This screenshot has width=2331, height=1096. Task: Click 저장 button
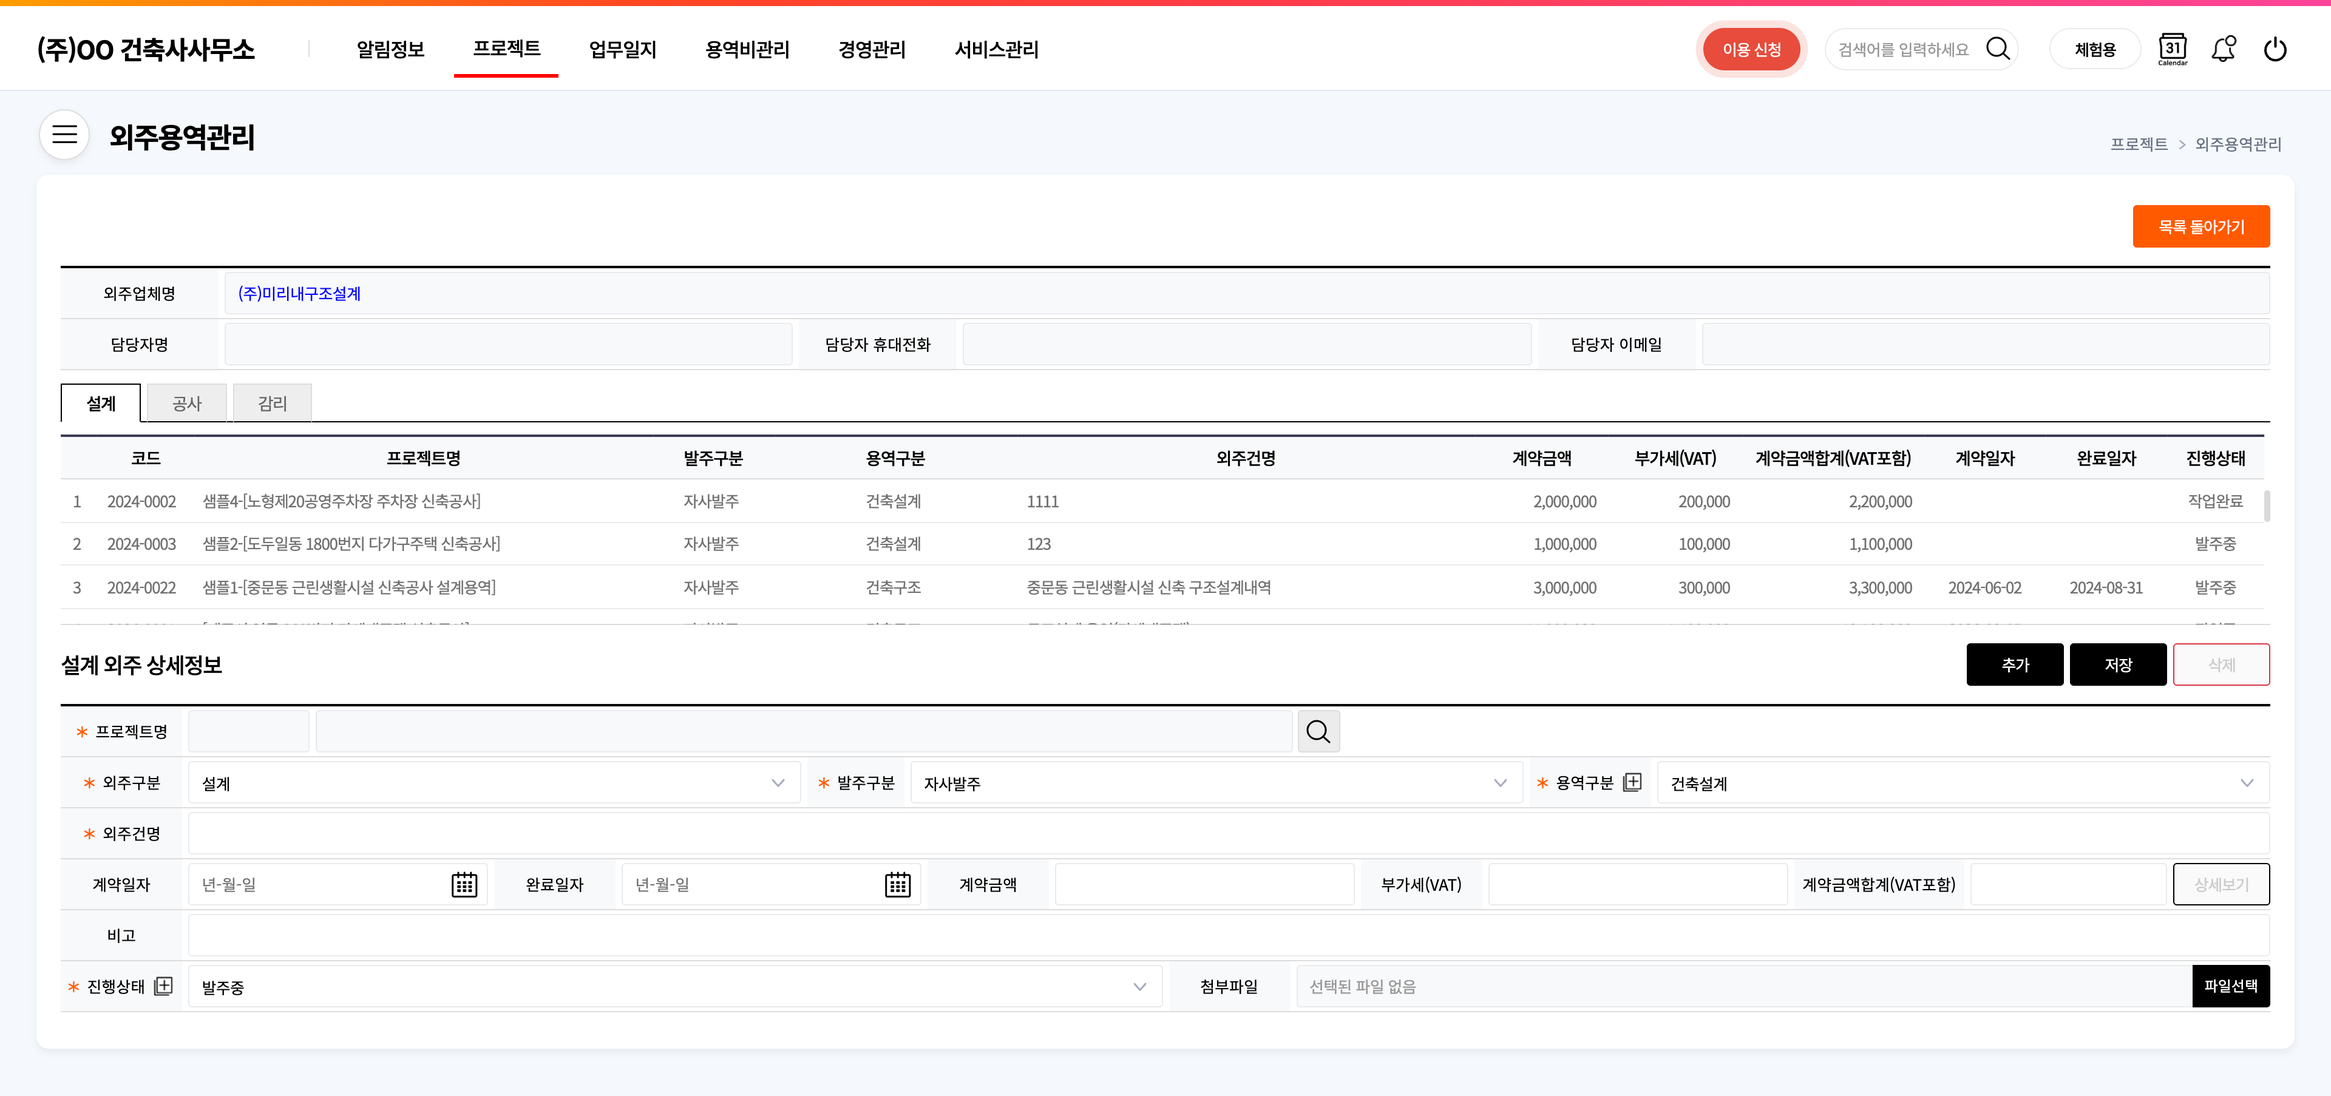(x=2118, y=665)
